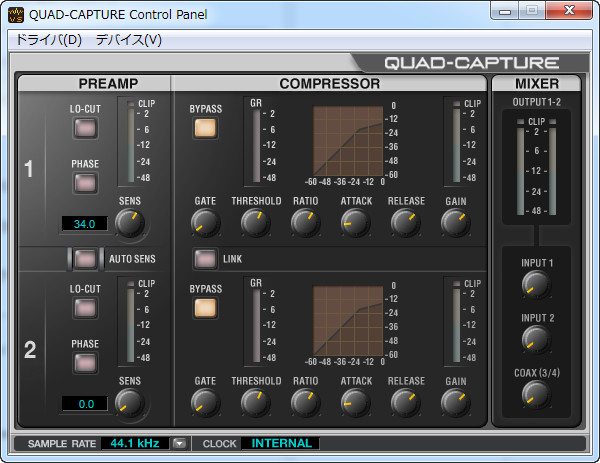Click channel 1 compressor GAIN knob
The height and width of the screenshot is (463, 600).
pyautogui.click(x=455, y=223)
